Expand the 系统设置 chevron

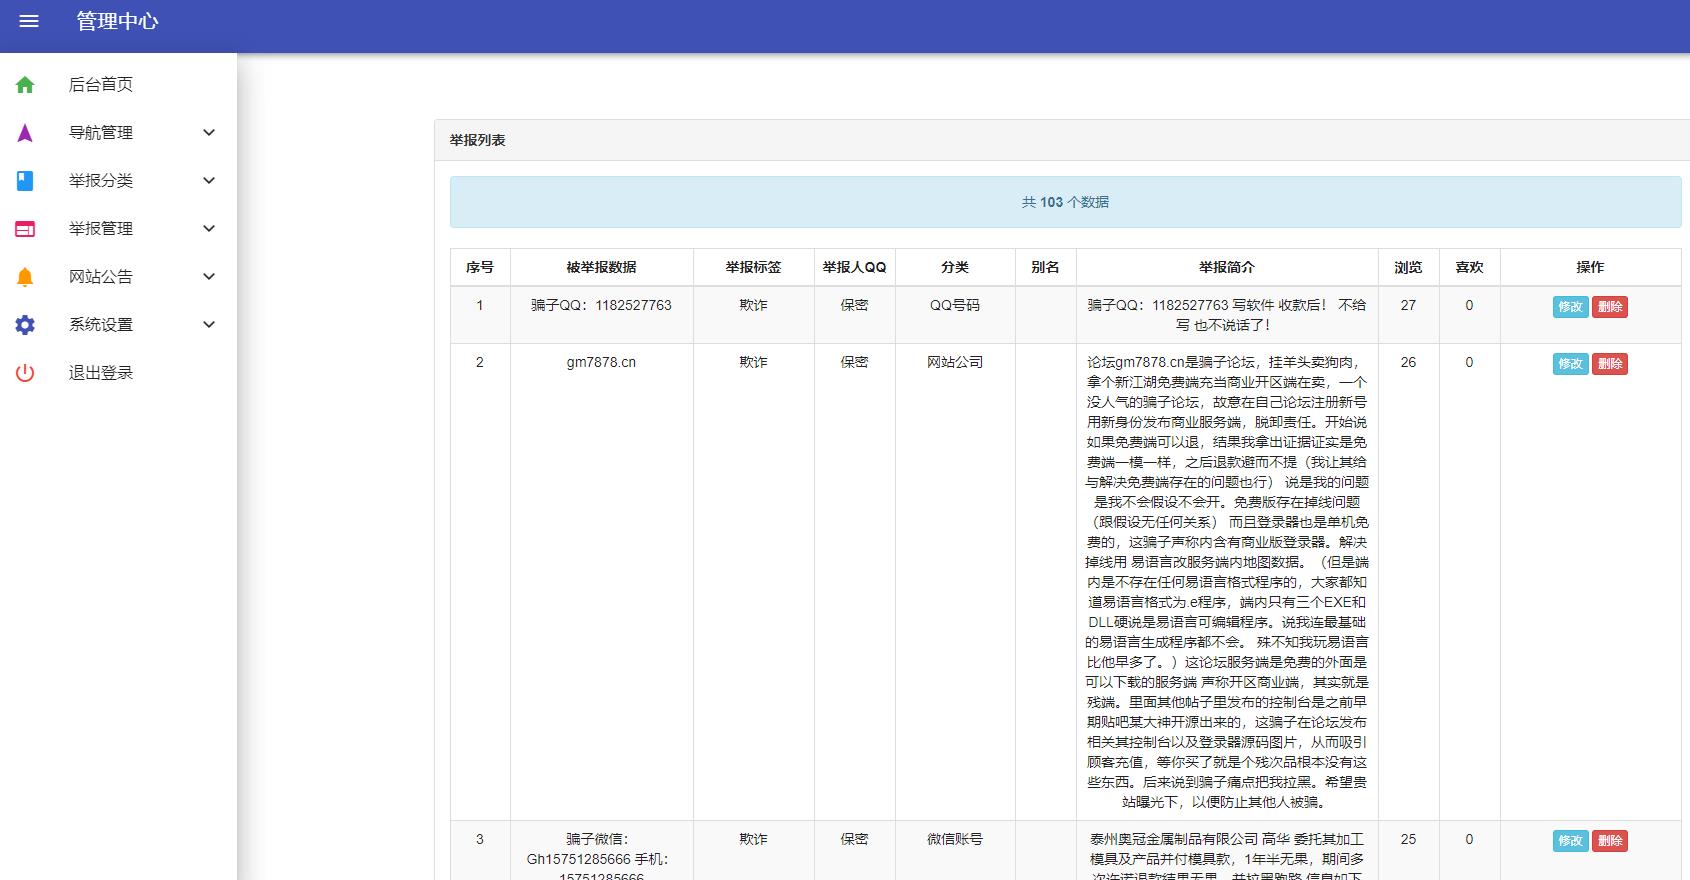pyautogui.click(x=209, y=325)
